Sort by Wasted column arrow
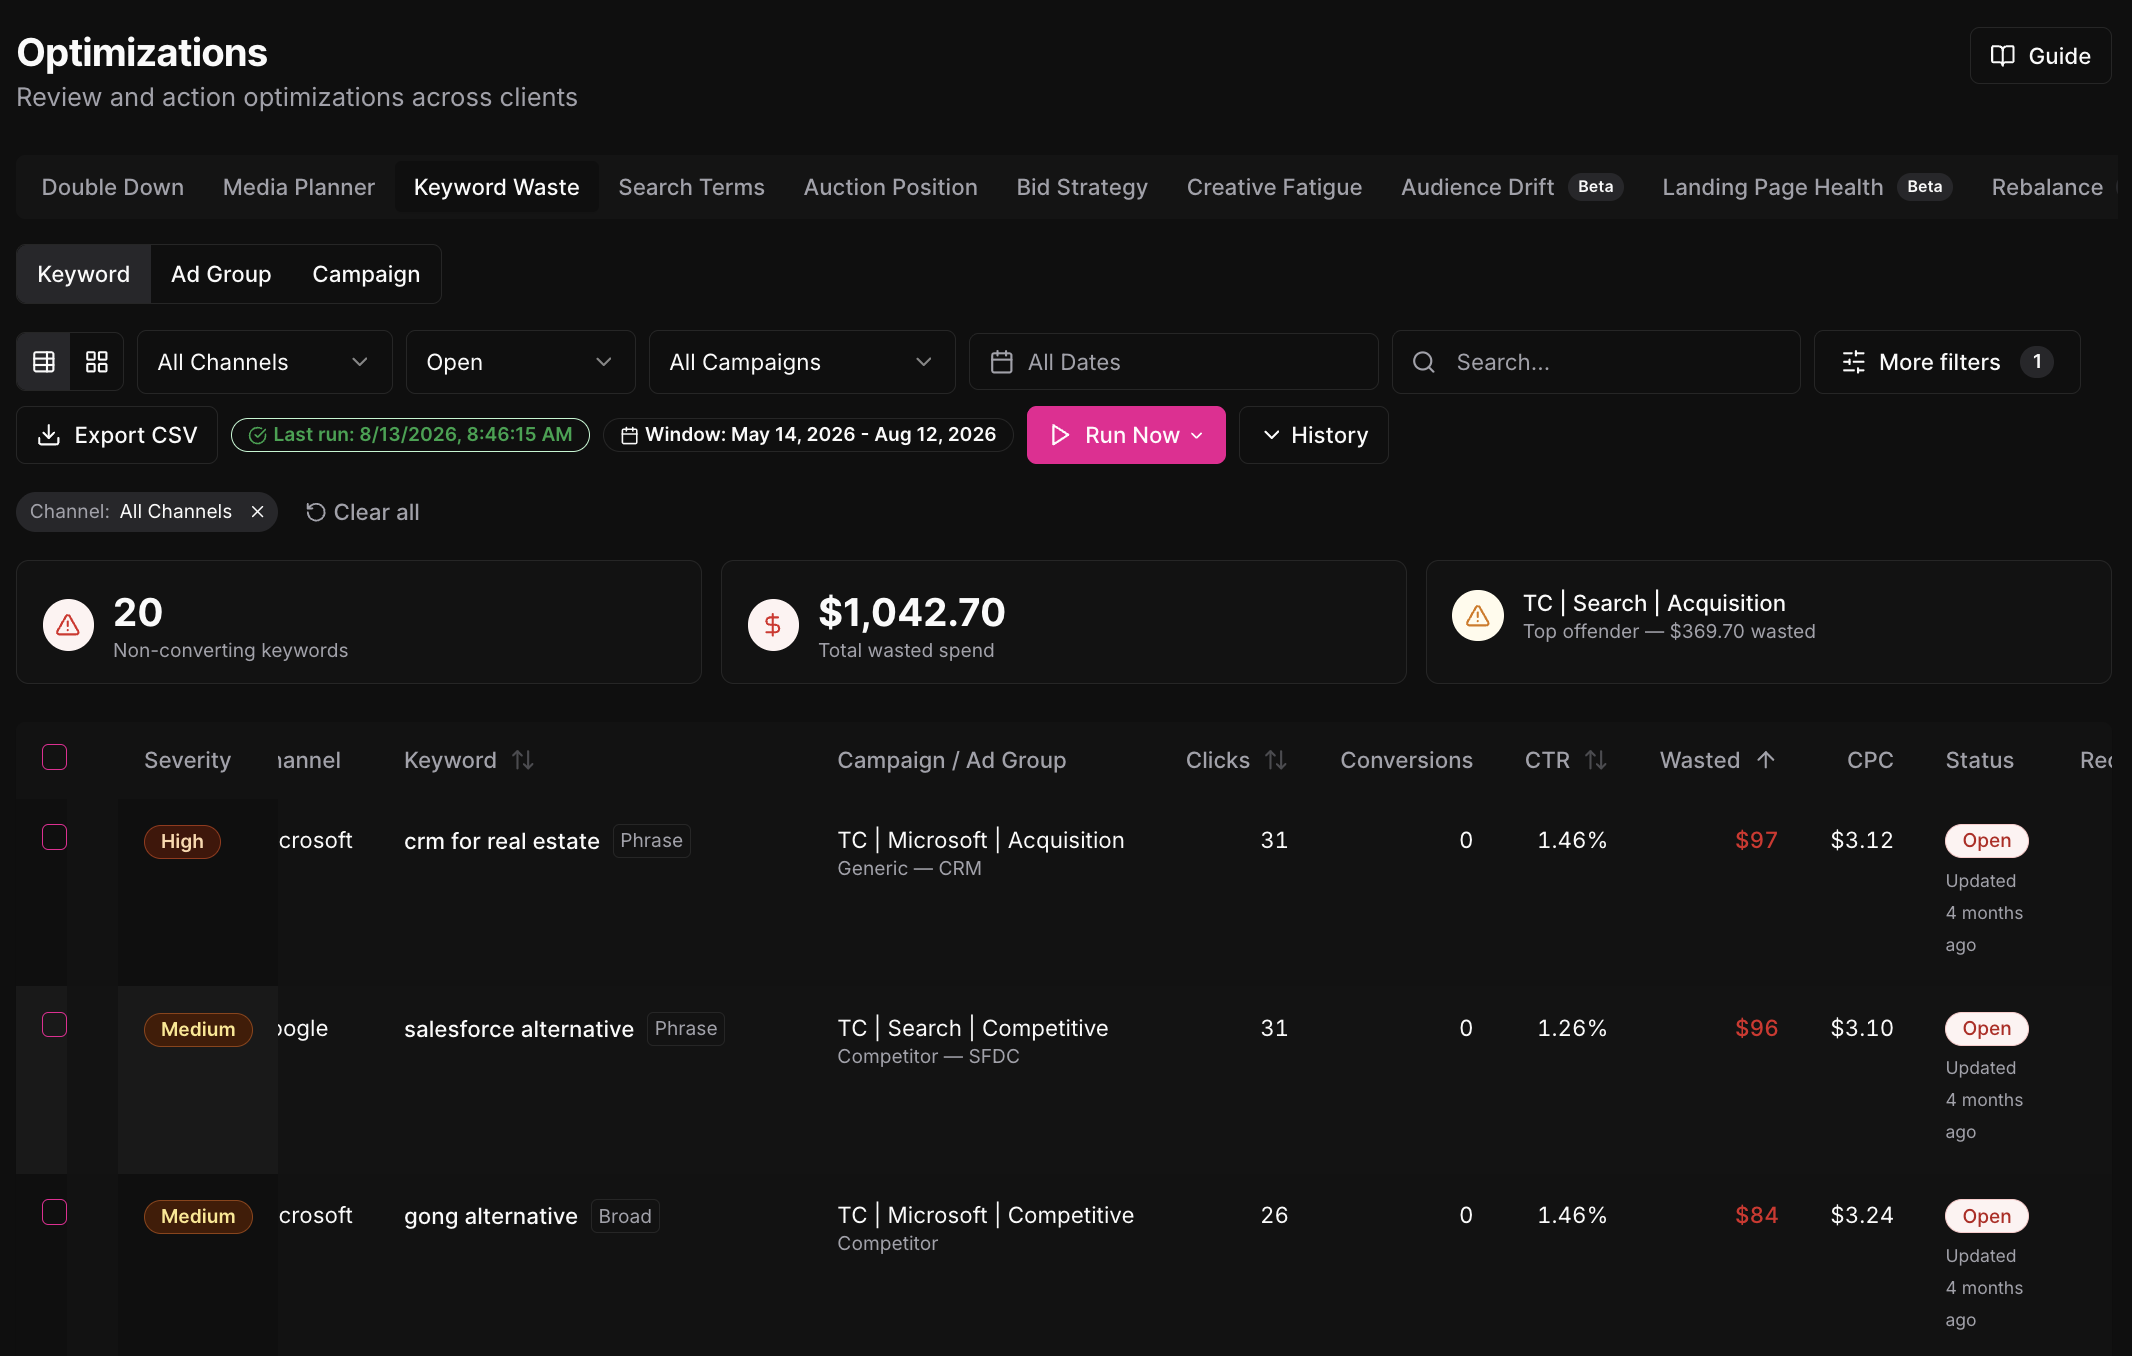This screenshot has height=1356, width=2132. tap(1766, 760)
